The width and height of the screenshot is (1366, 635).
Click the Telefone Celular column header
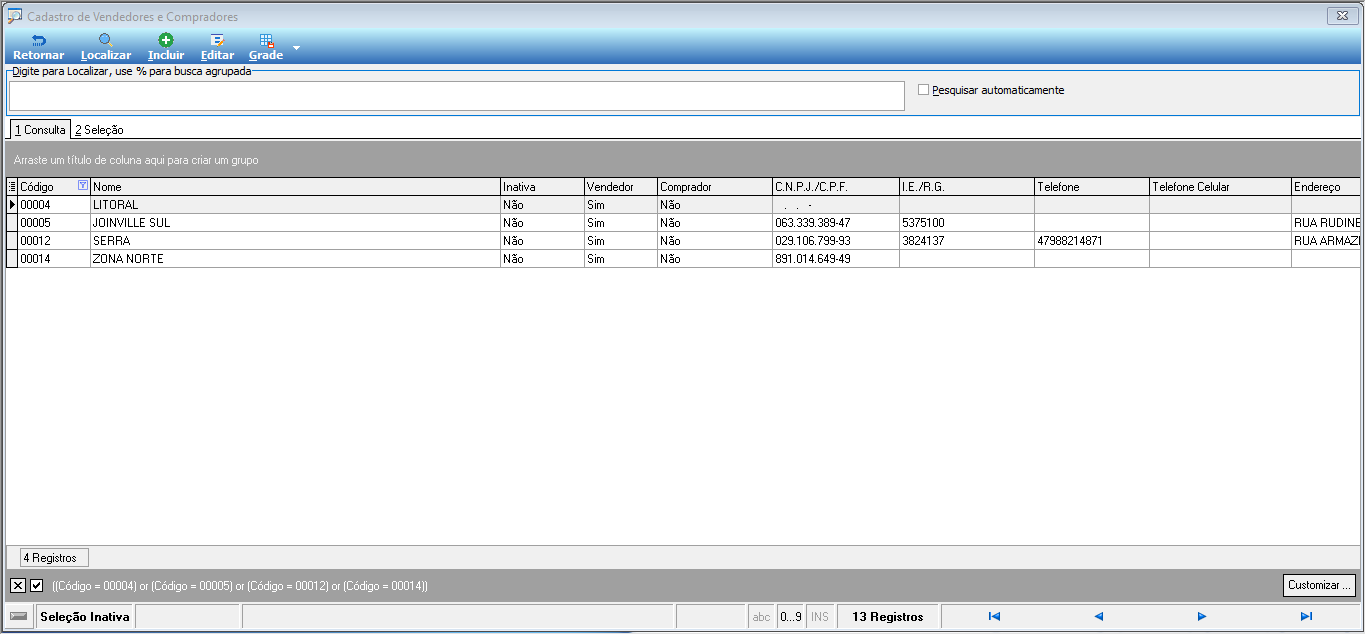(1220, 187)
